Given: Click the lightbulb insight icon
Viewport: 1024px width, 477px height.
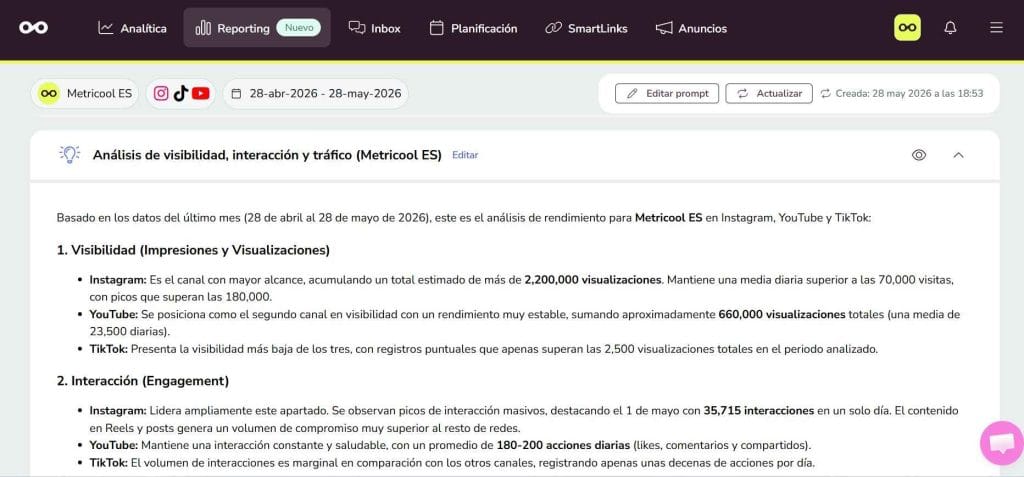Looking at the screenshot, I should click(x=70, y=154).
